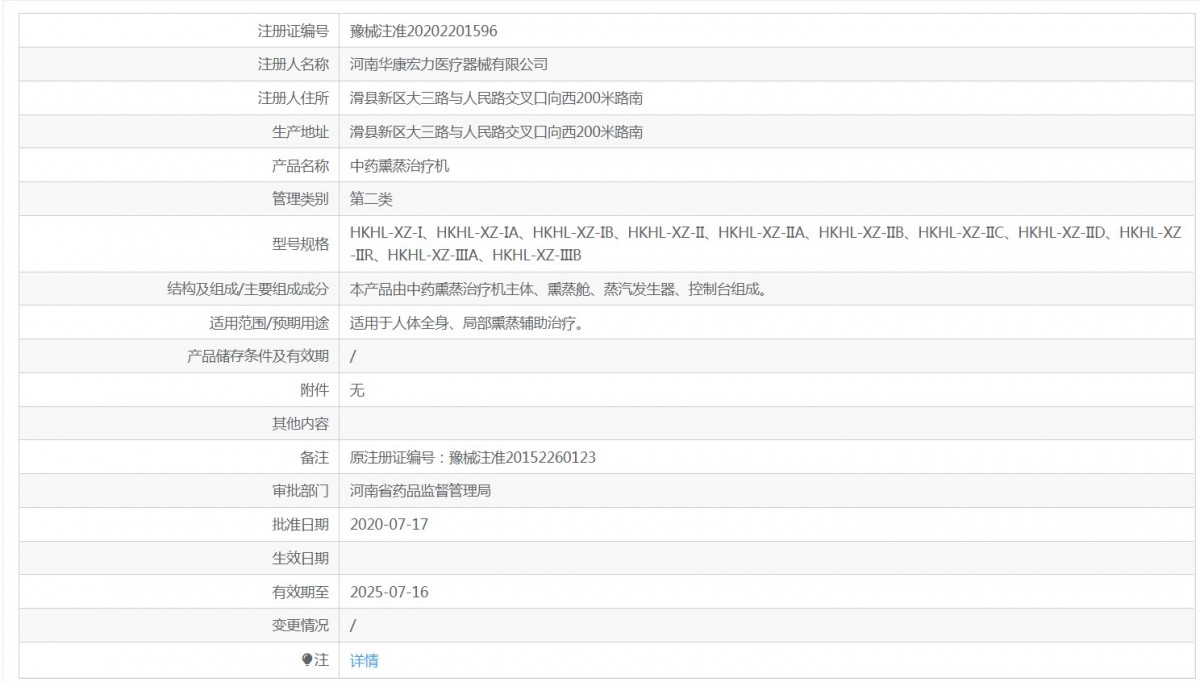Select the structure composition description text

tap(558, 290)
